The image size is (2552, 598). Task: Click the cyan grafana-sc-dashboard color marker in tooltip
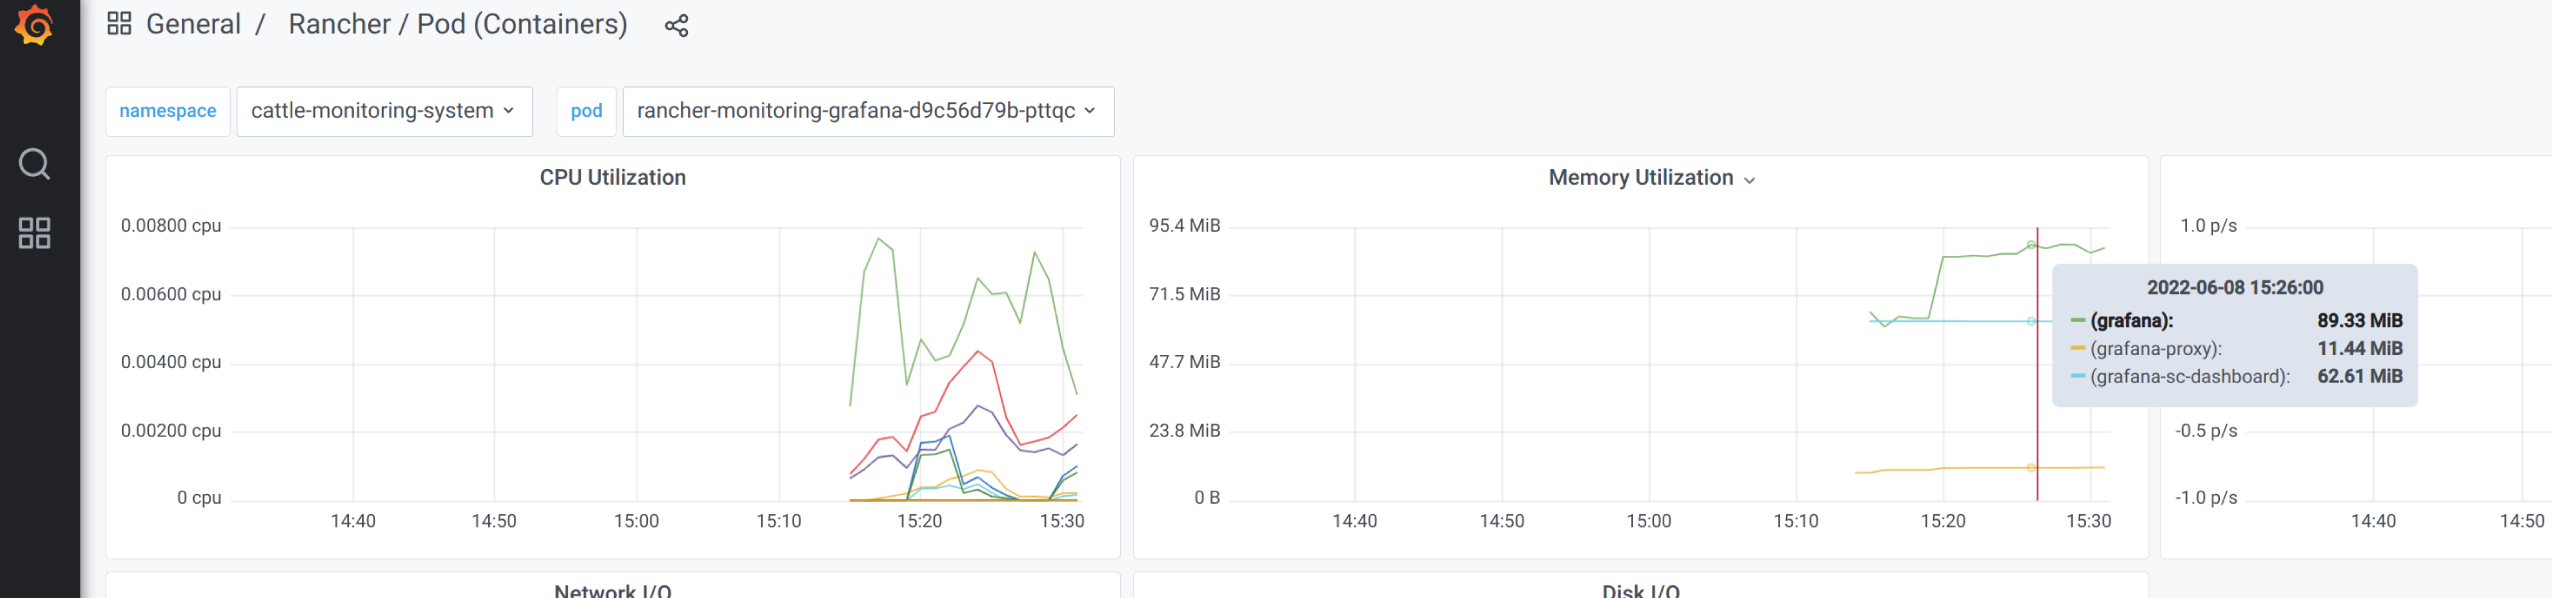[x=2077, y=377]
